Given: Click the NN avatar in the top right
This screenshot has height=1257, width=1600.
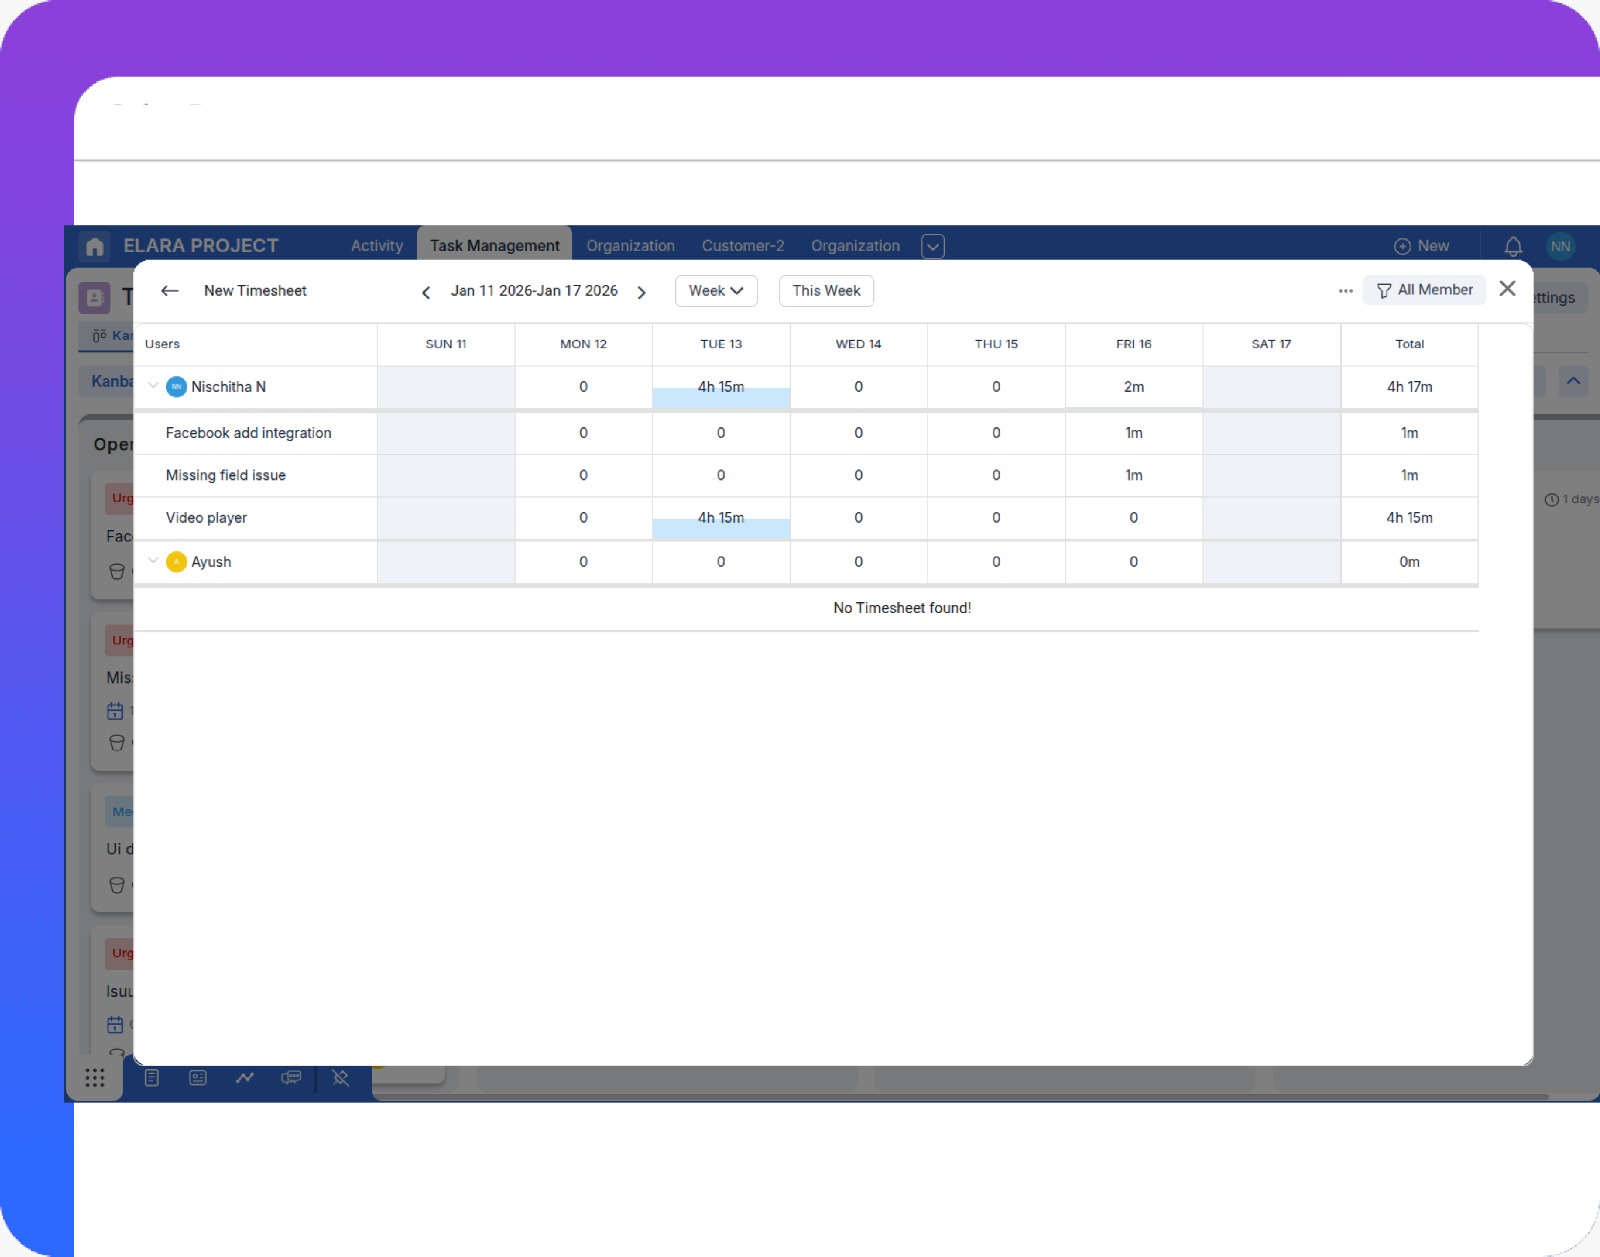Looking at the screenshot, I should point(1560,245).
